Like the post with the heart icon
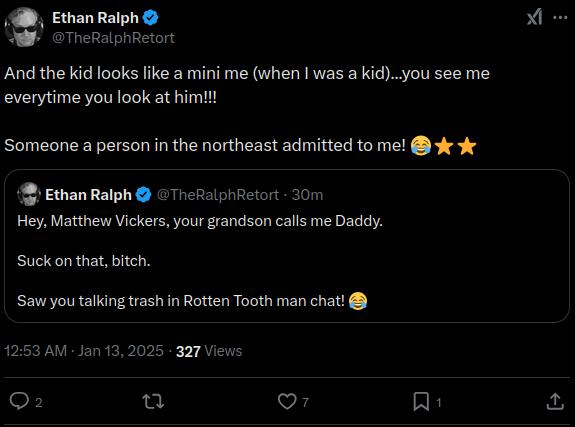 pyautogui.click(x=287, y=401)
